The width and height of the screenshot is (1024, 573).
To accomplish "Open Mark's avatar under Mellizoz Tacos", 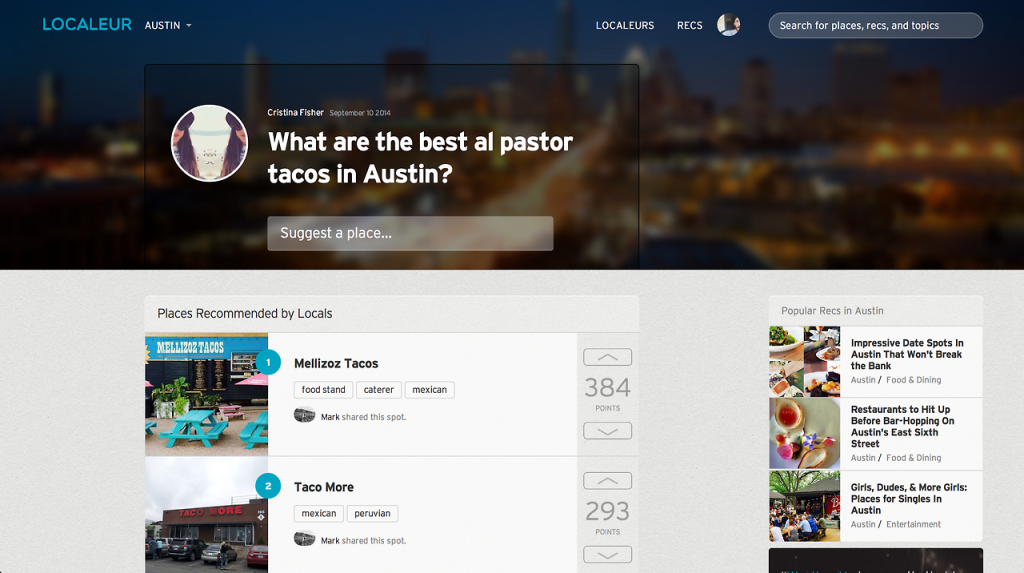I will pos(304,415).
